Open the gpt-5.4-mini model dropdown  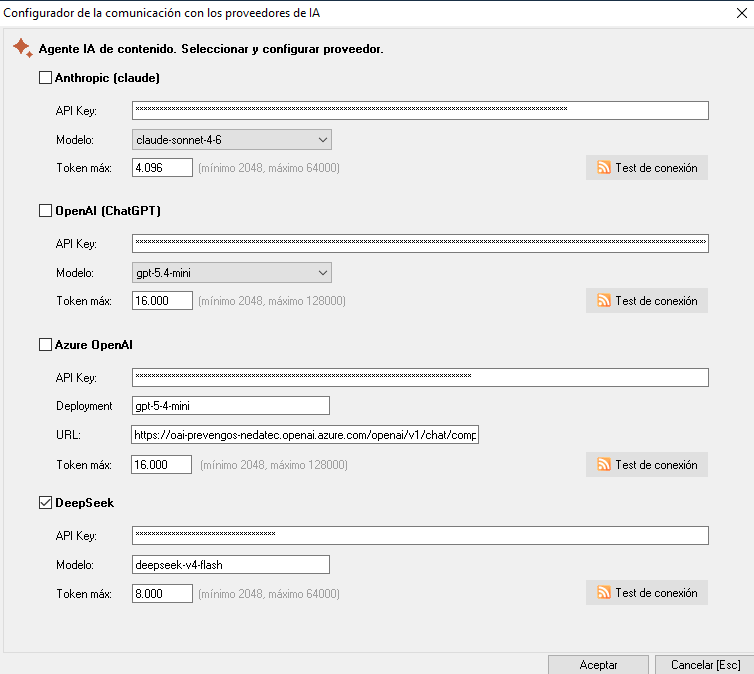tap(232, 273)
